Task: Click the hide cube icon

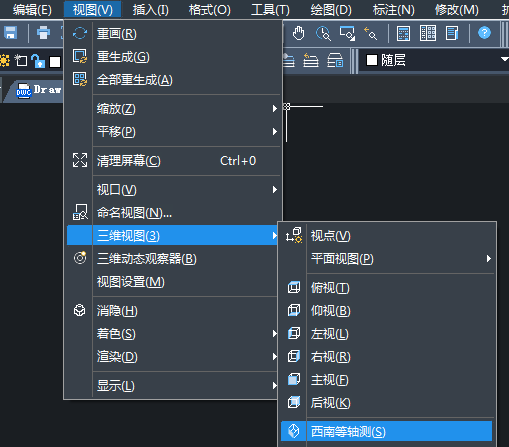Action: [80, 310]
